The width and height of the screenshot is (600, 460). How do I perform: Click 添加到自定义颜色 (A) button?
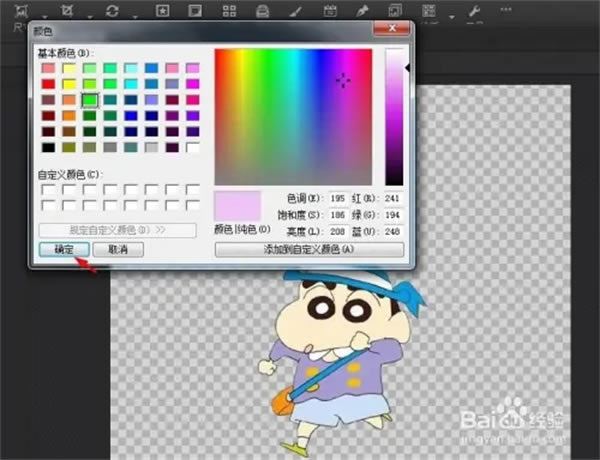[309, 250]
